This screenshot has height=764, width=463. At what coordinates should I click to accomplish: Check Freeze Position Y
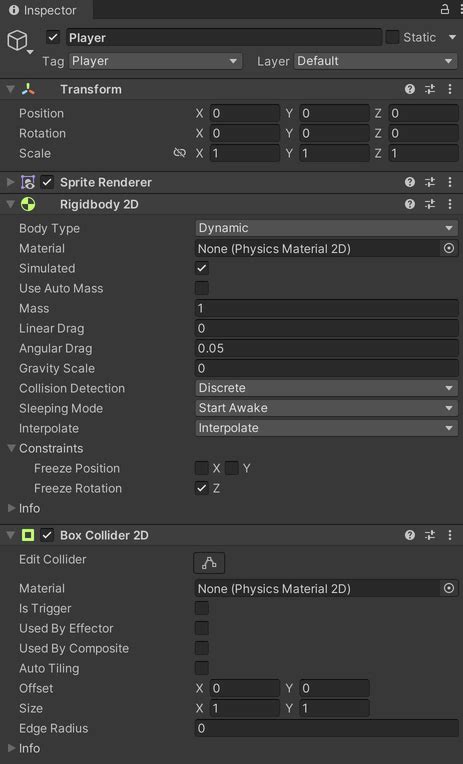(232, 468)
